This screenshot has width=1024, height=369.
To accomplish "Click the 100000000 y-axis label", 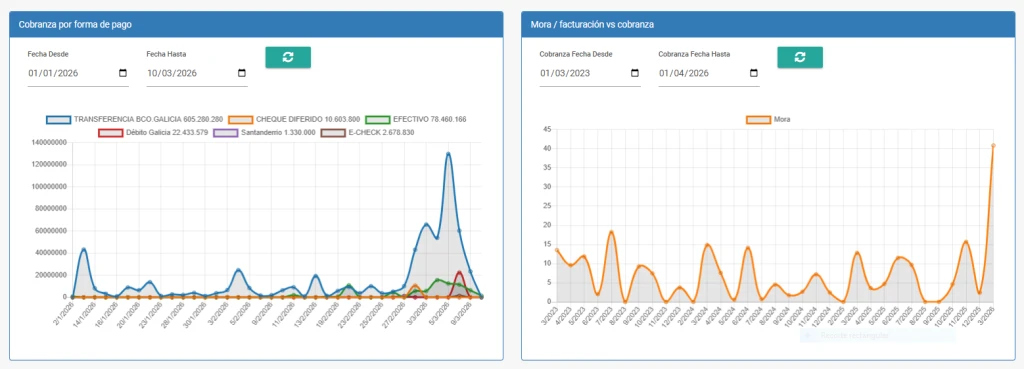I will (48, 187).
